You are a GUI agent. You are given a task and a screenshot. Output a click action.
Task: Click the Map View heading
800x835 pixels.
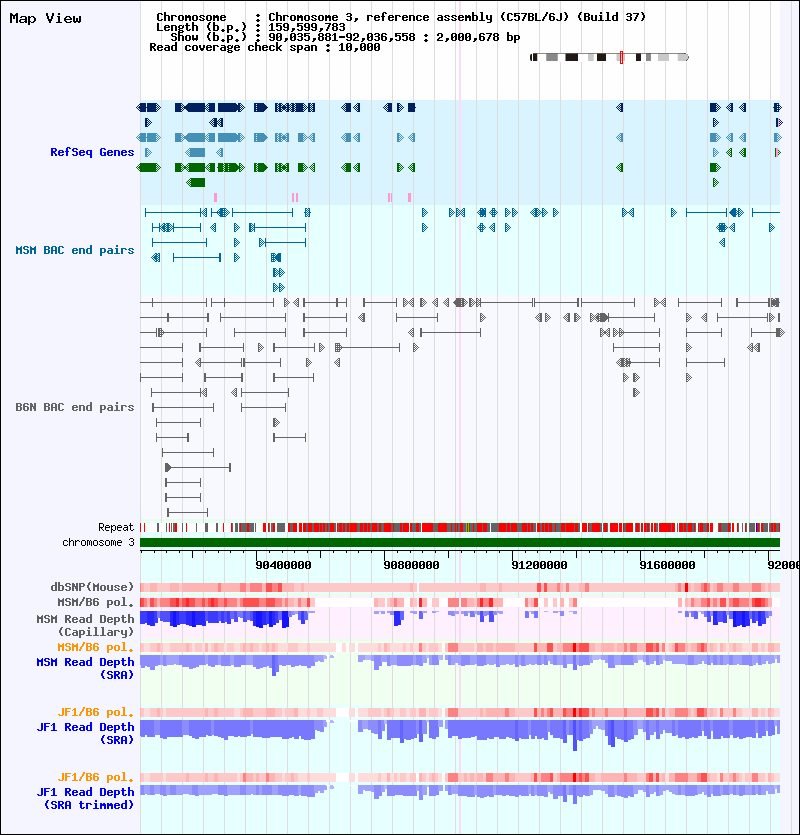point(45,19)
